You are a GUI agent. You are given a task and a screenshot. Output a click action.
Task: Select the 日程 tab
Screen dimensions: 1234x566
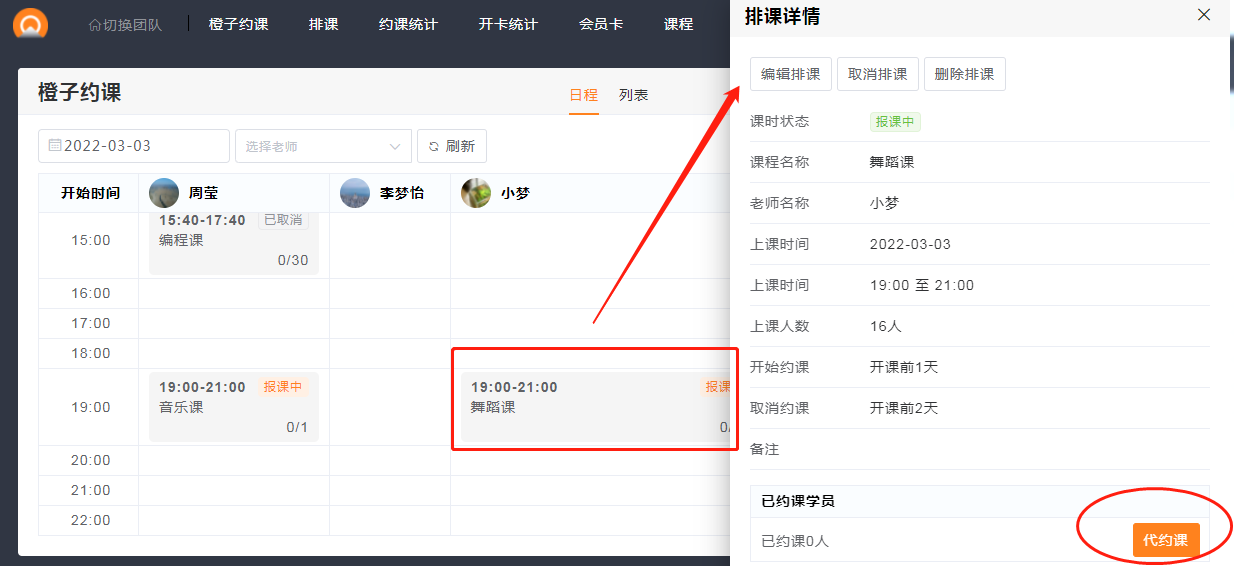coord(583,95)
